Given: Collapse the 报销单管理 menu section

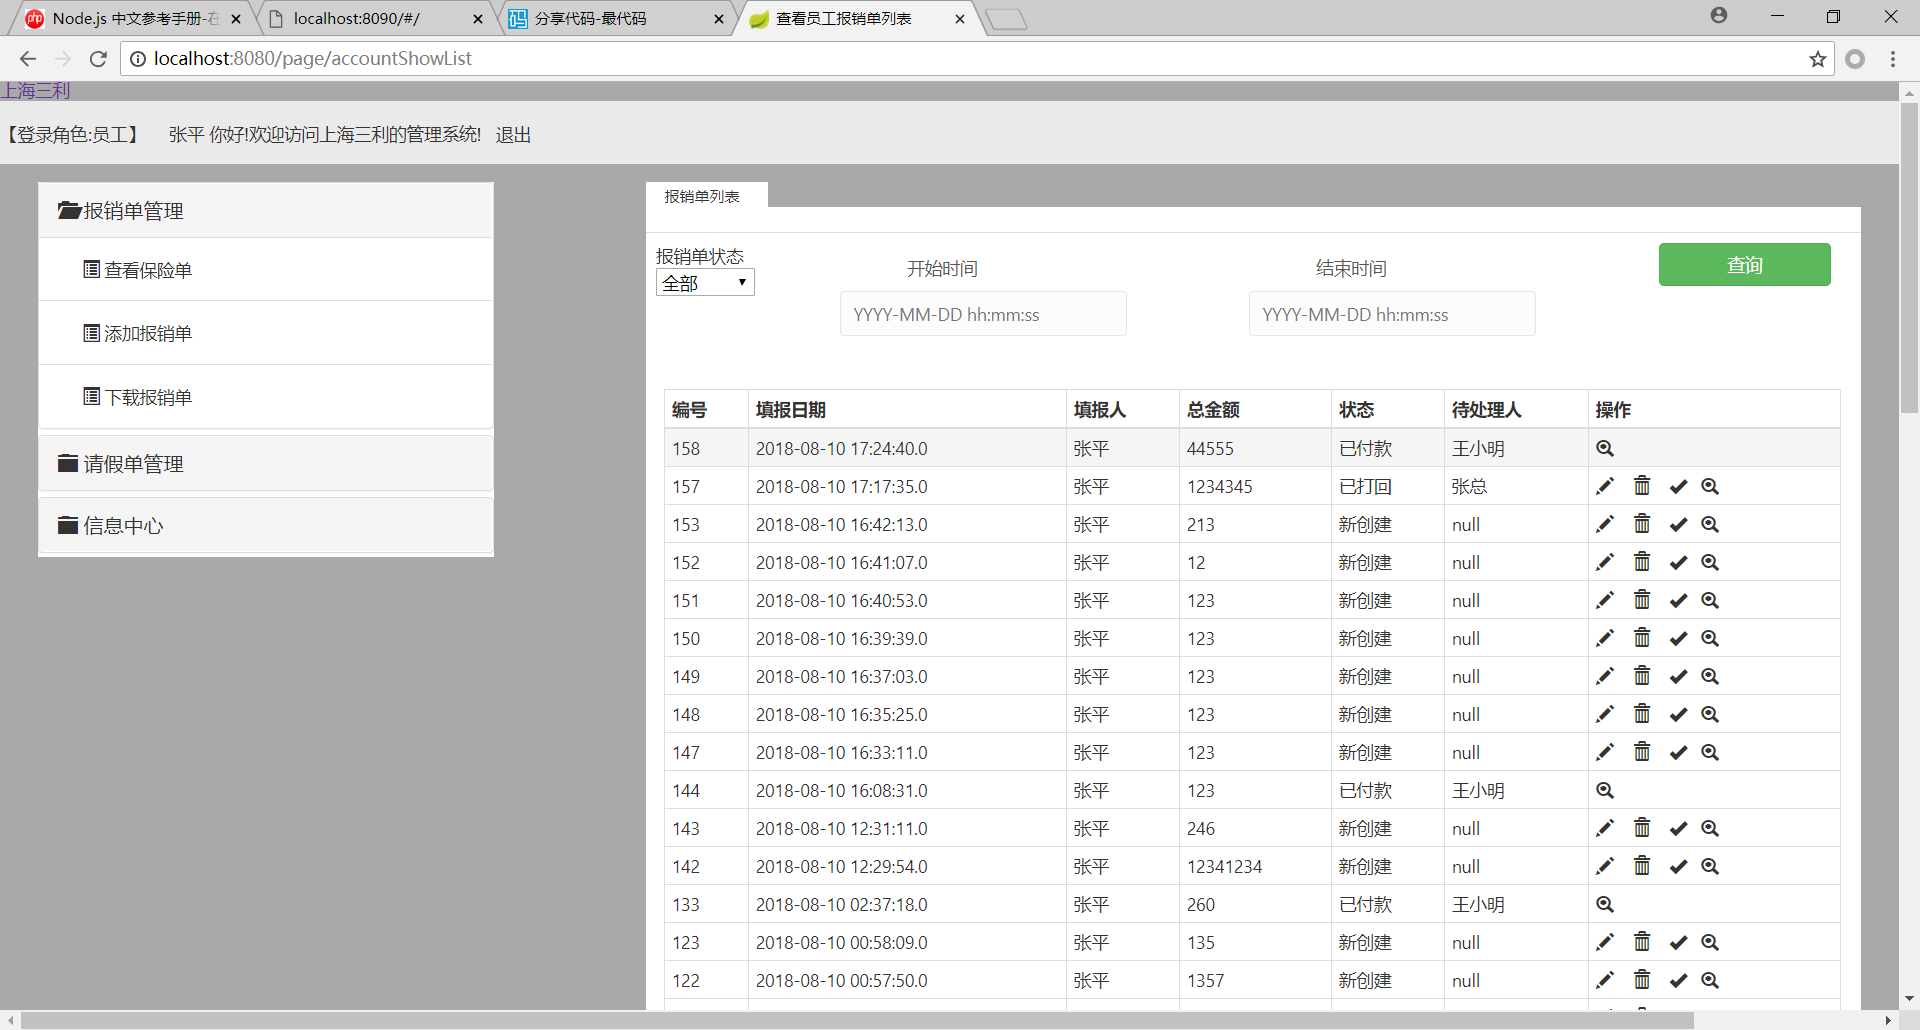Looking at the screenshot, I should [x=266, y=211].
